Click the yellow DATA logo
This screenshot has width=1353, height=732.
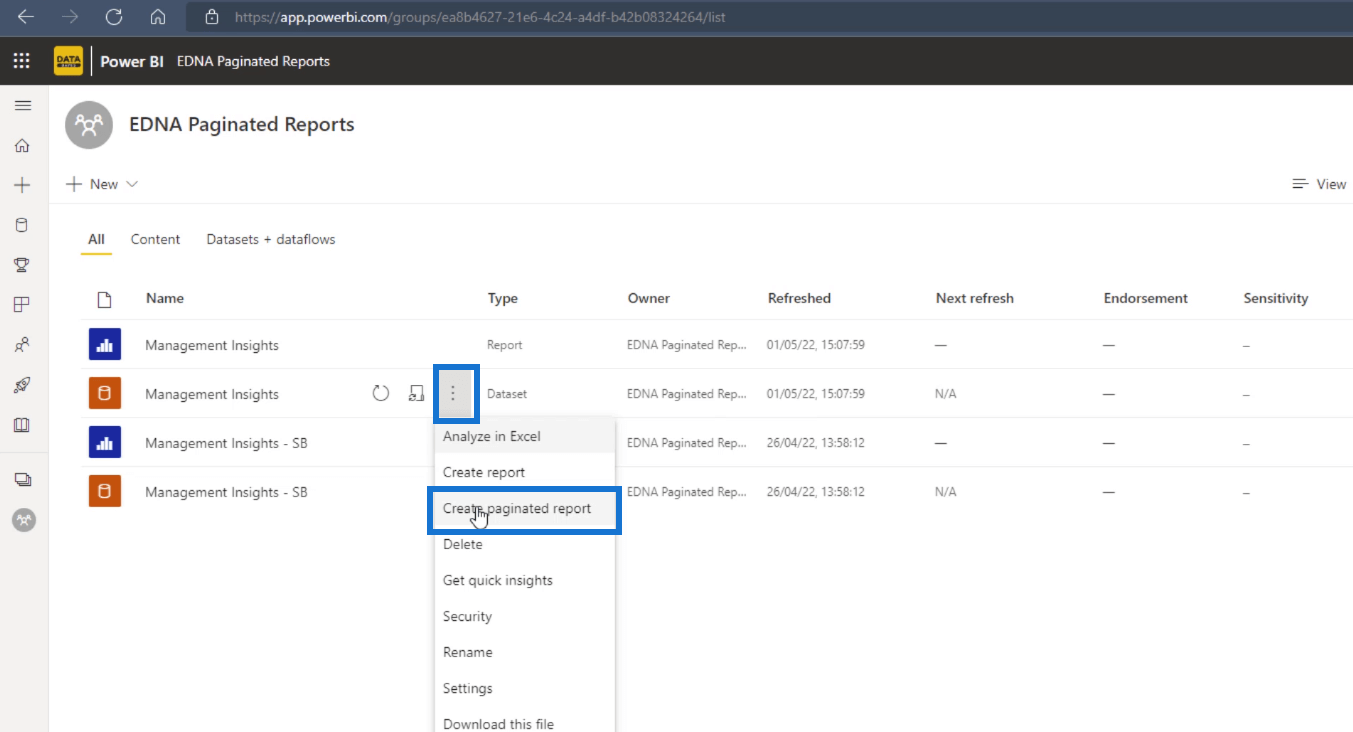click(x=68, y=61)
